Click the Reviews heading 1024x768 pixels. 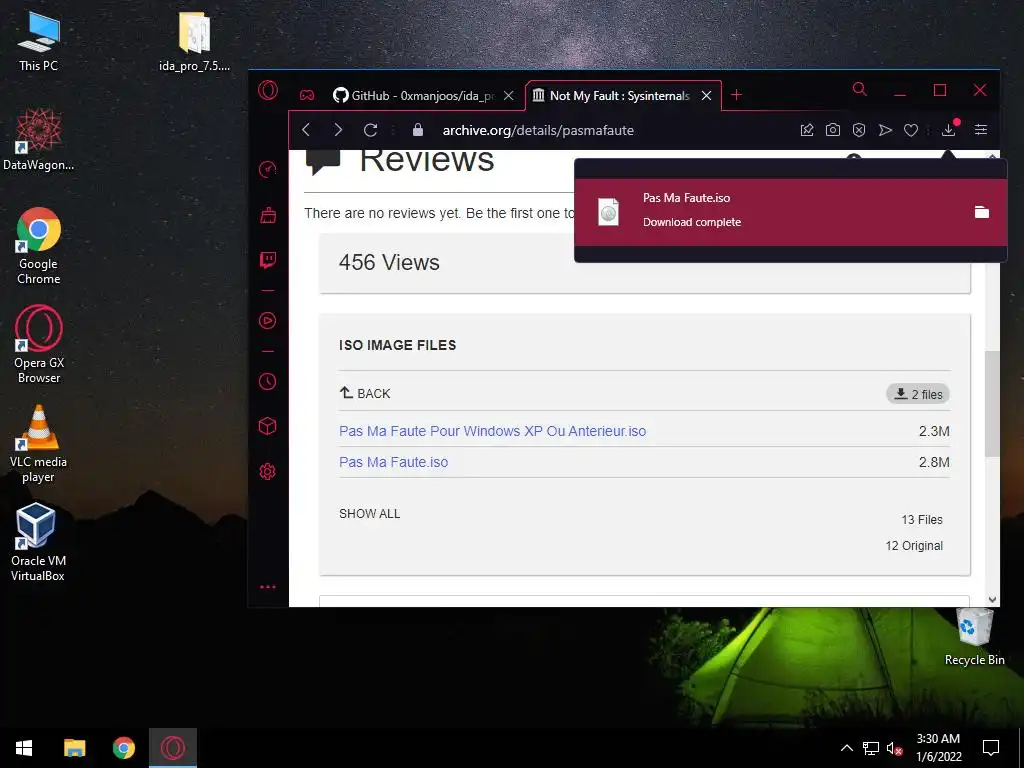click(x=426, y=162)
